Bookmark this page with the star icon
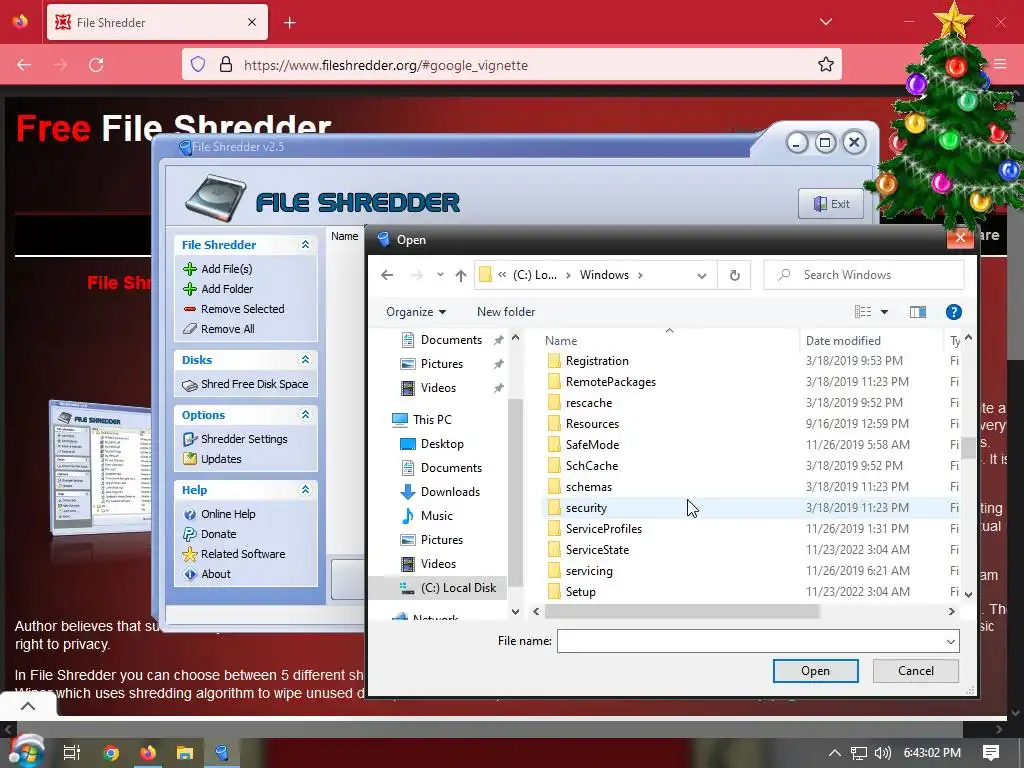 tap(825, 65)
